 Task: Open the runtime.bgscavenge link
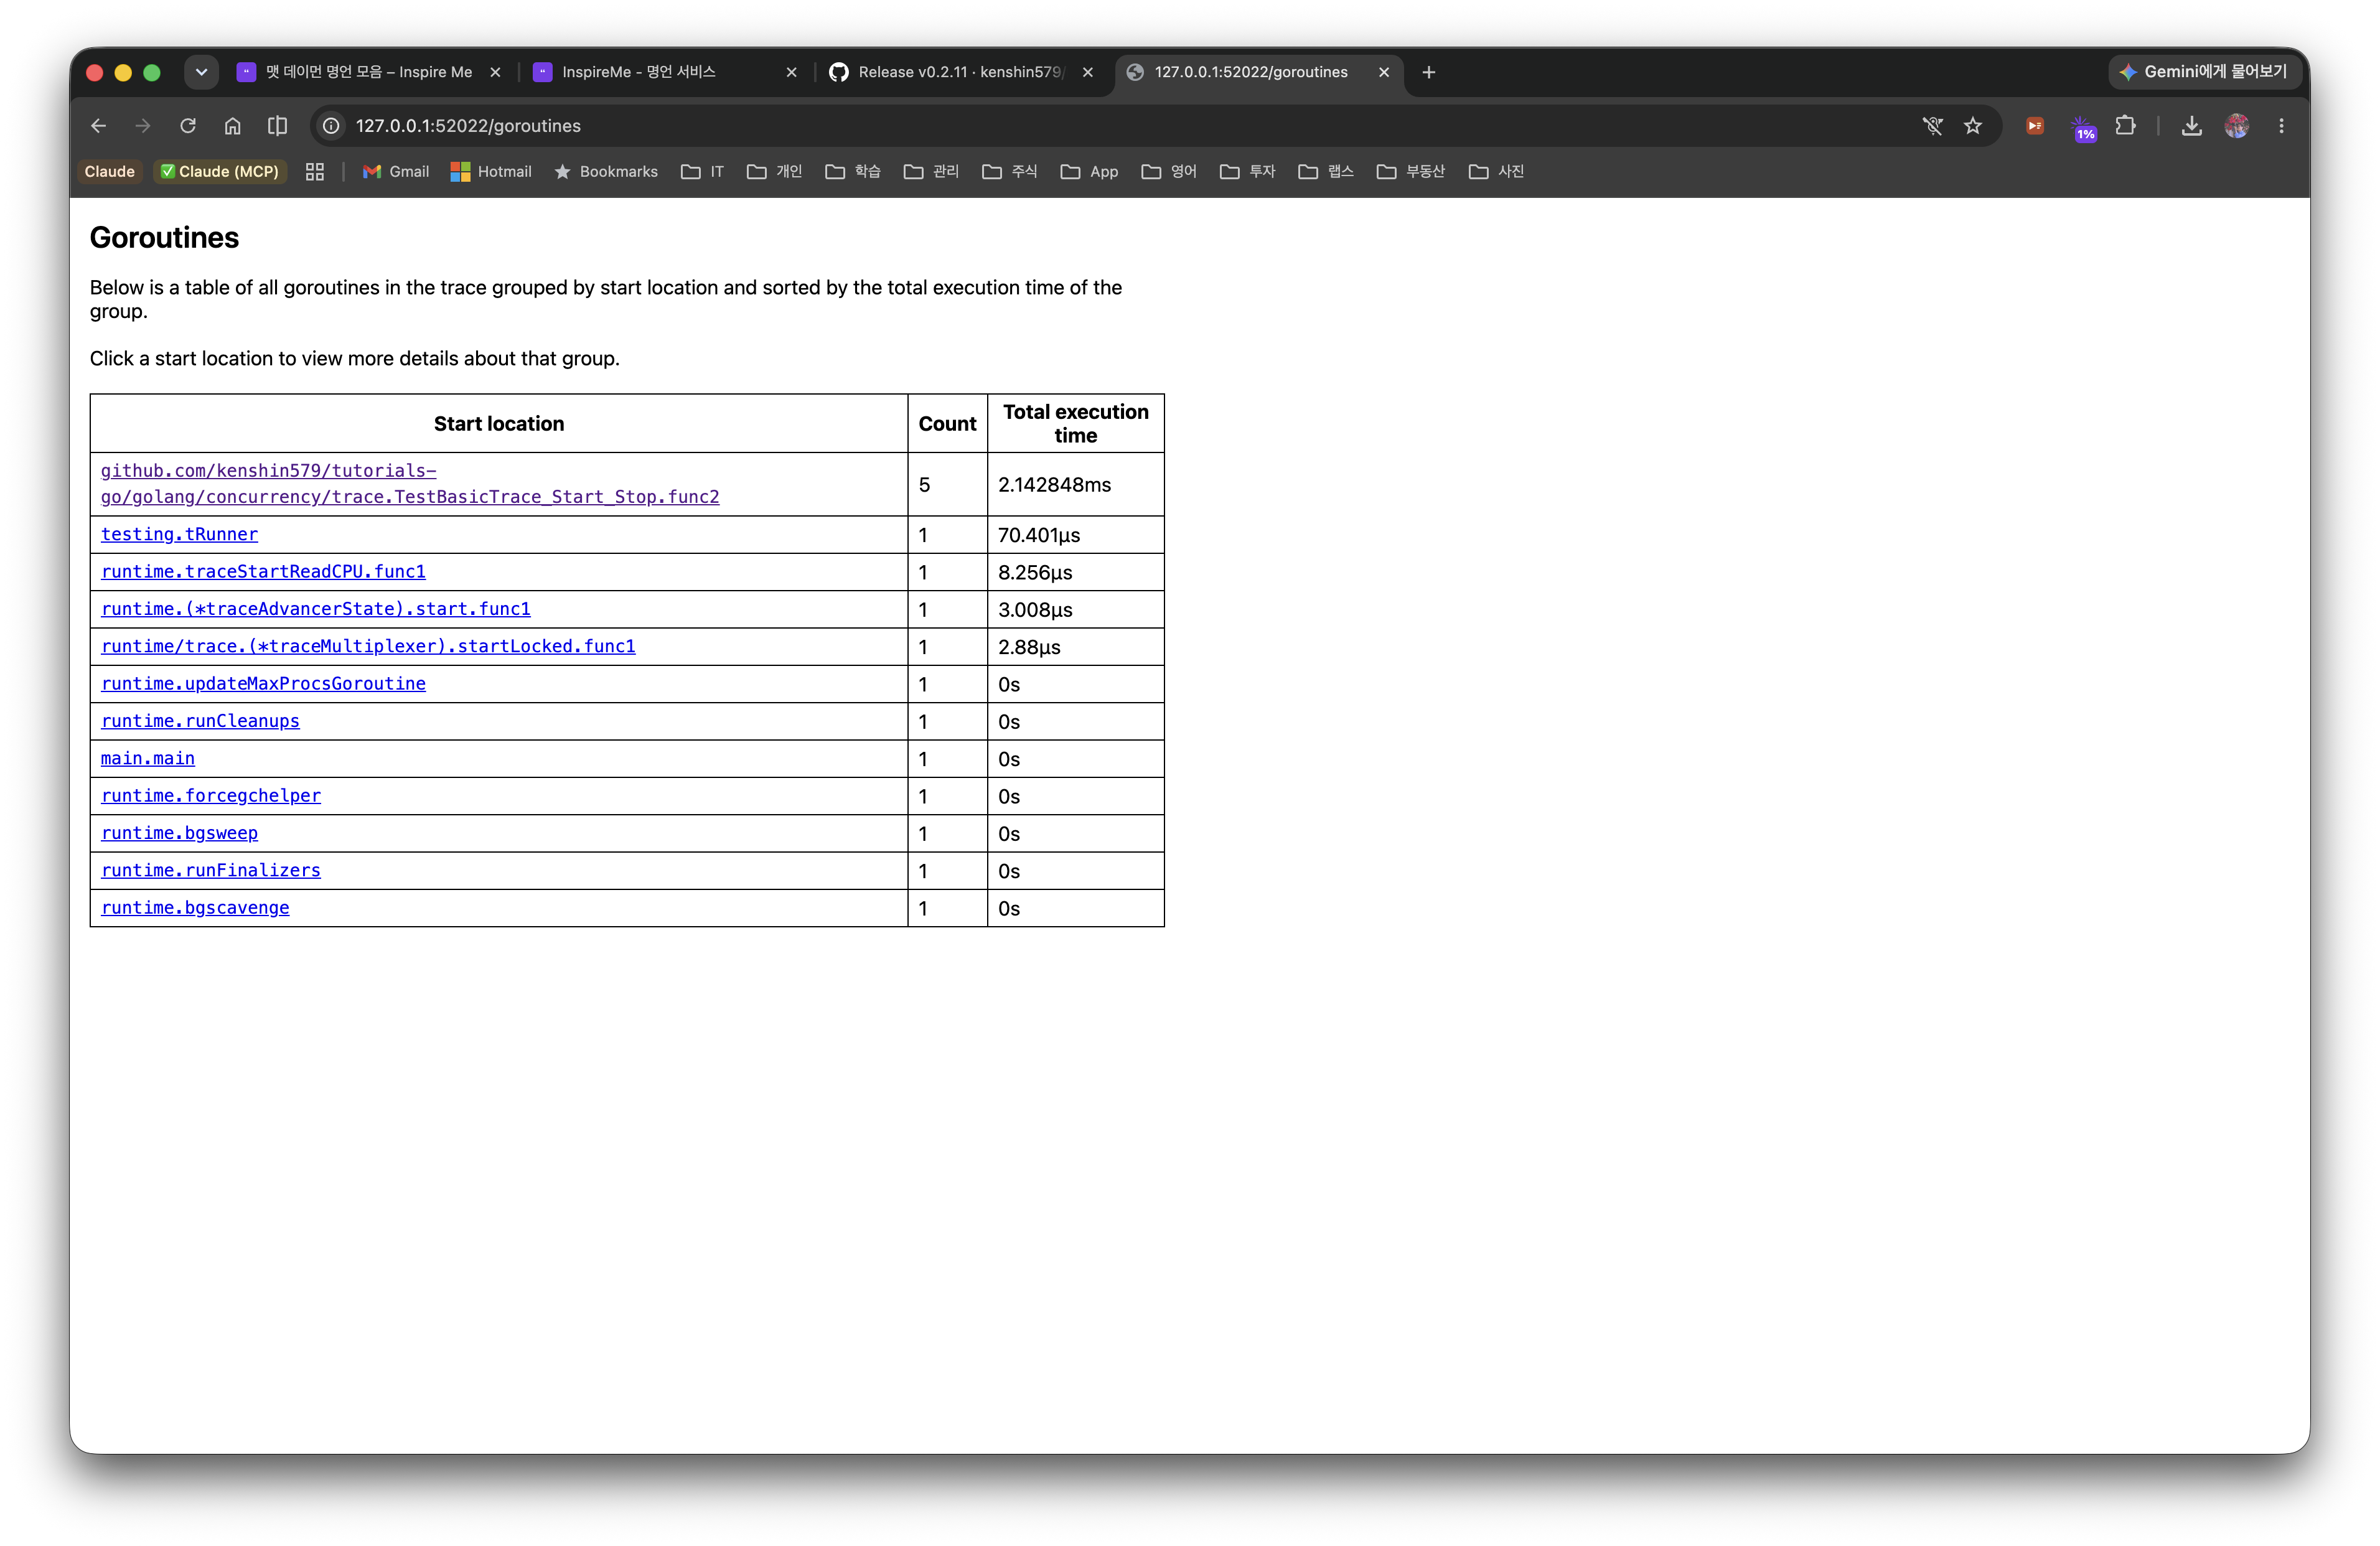tap(195, 908)
